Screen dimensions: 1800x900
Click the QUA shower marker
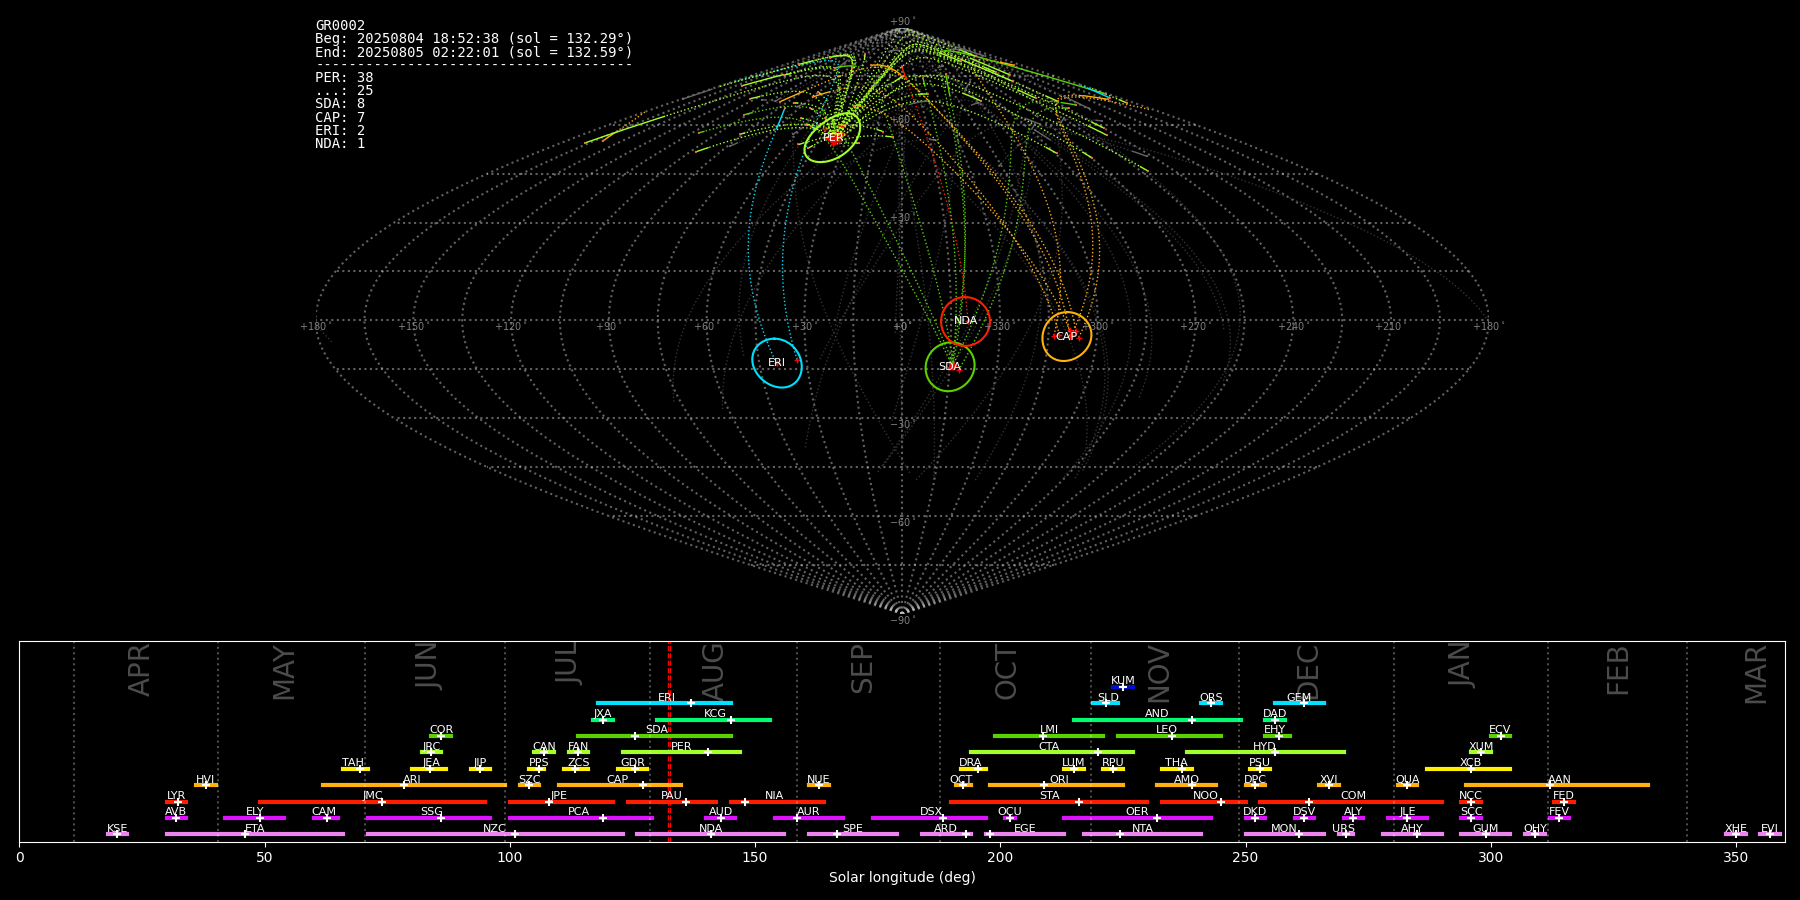coord(1407,785)
